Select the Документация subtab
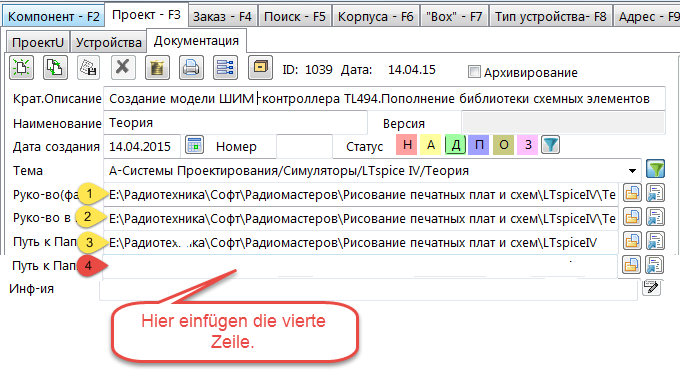Image resolution: width=680 pixels, height=371 pixels. pyautogui.click(x=196, y=40)
